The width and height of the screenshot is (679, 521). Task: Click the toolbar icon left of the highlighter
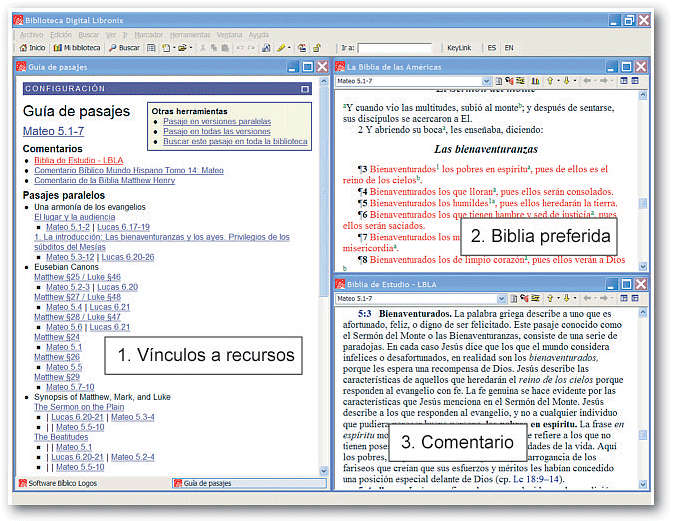click(266, 48)
